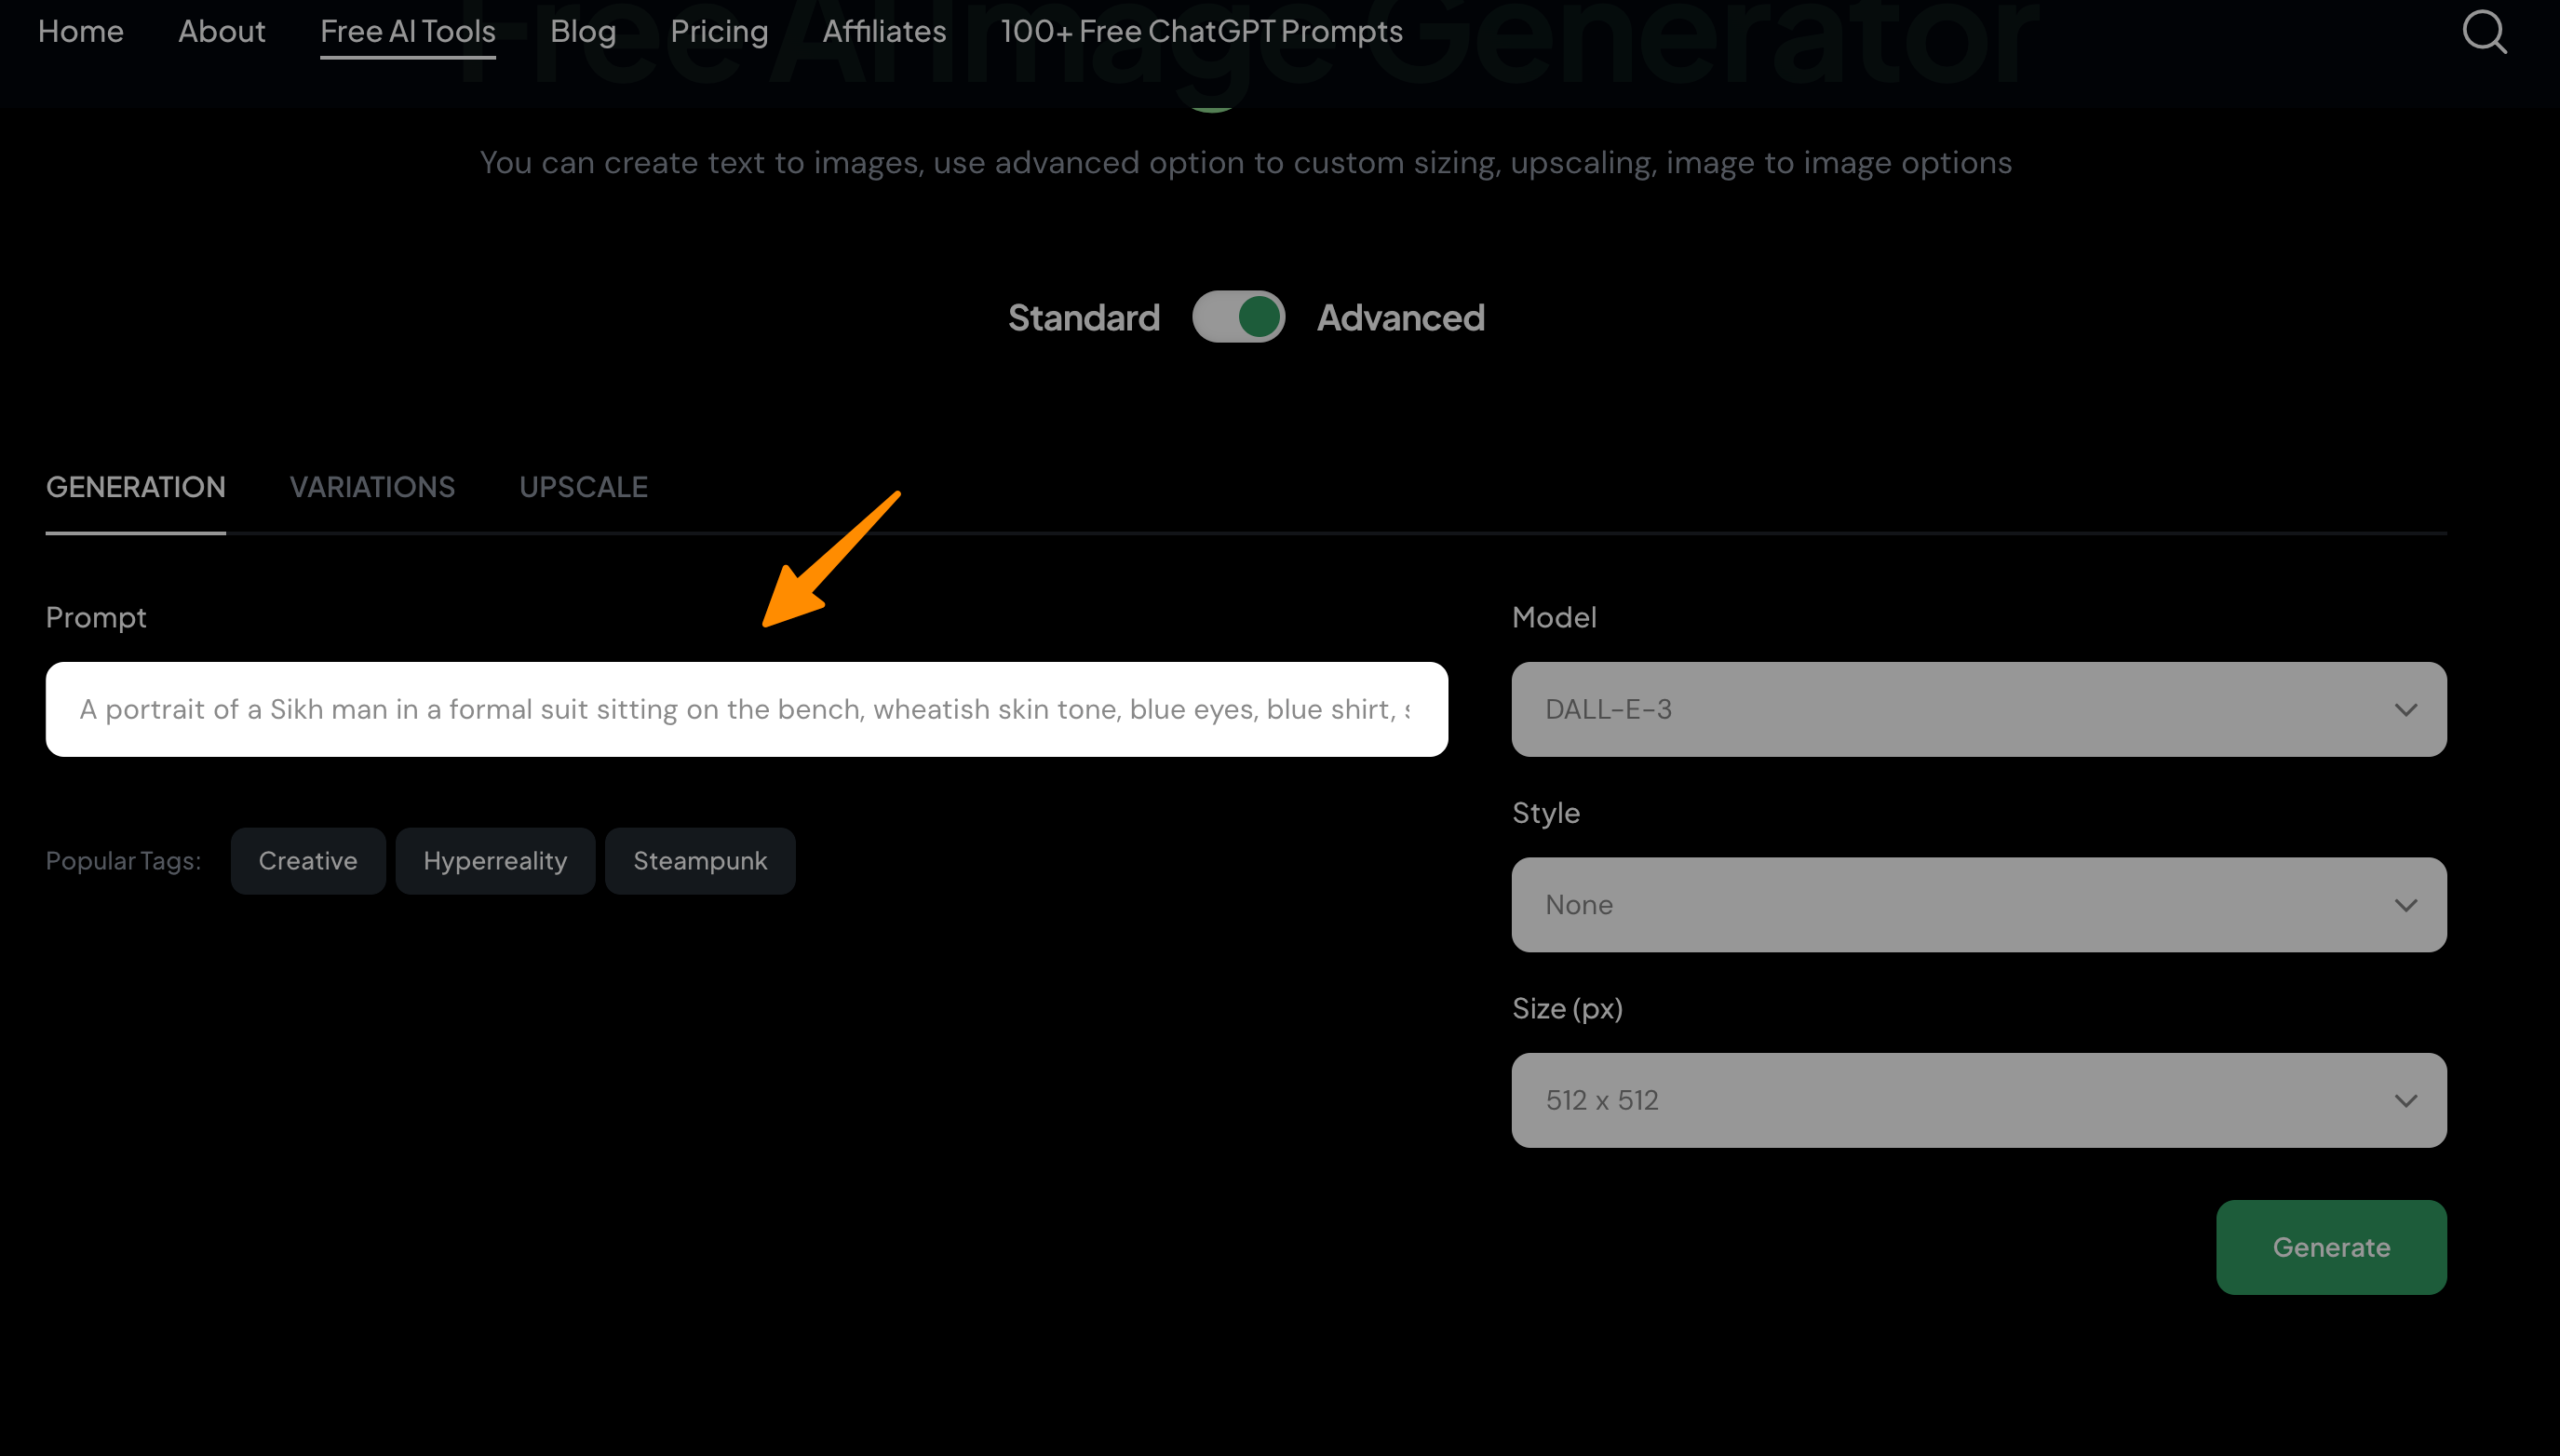Open the Free AI Tools menu
Image resolution: width=2560 pixels, height=1456 pixels.
point(408,31)
